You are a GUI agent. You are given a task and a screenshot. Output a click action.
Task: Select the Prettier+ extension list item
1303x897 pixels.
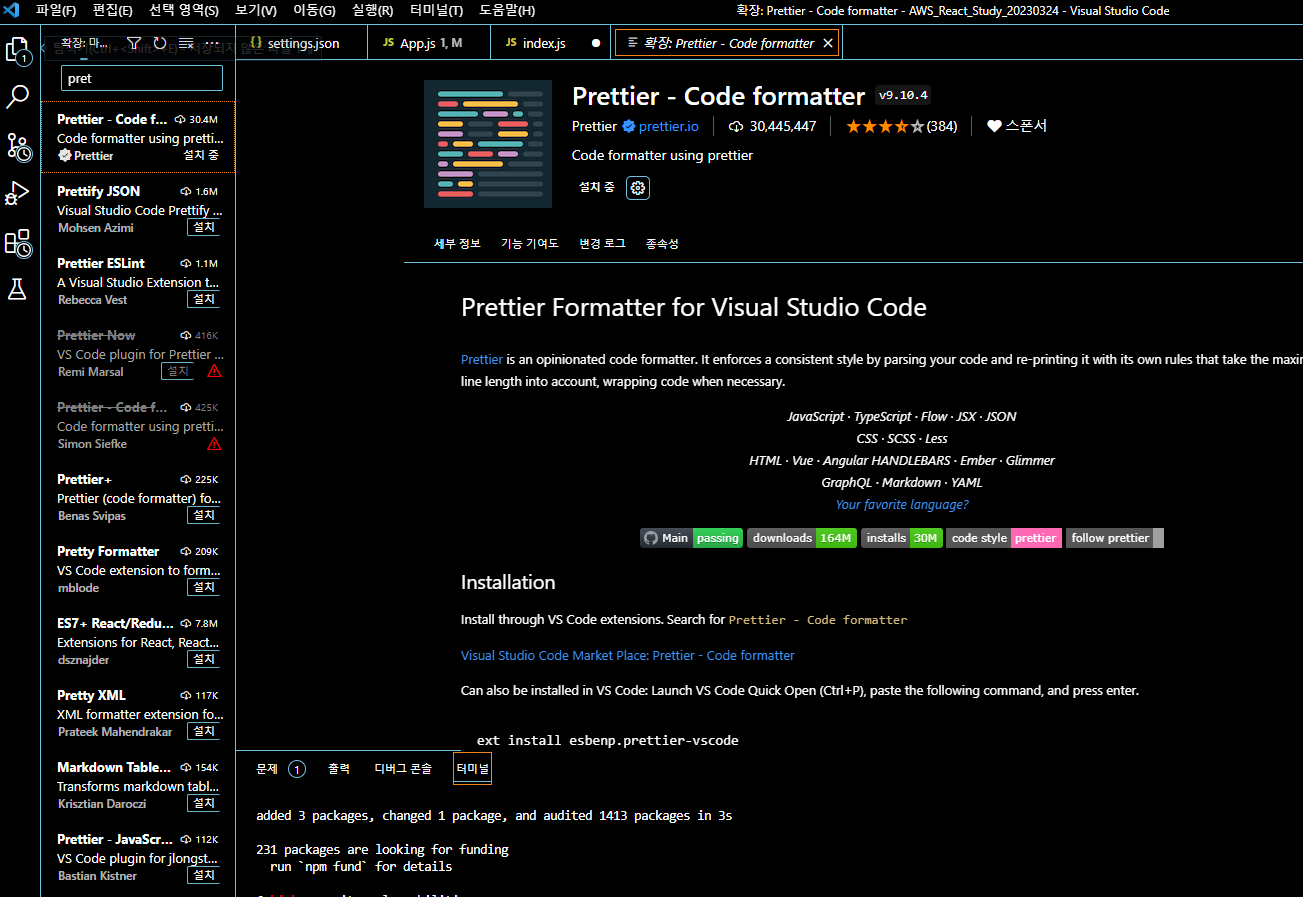tap(138, 497)
